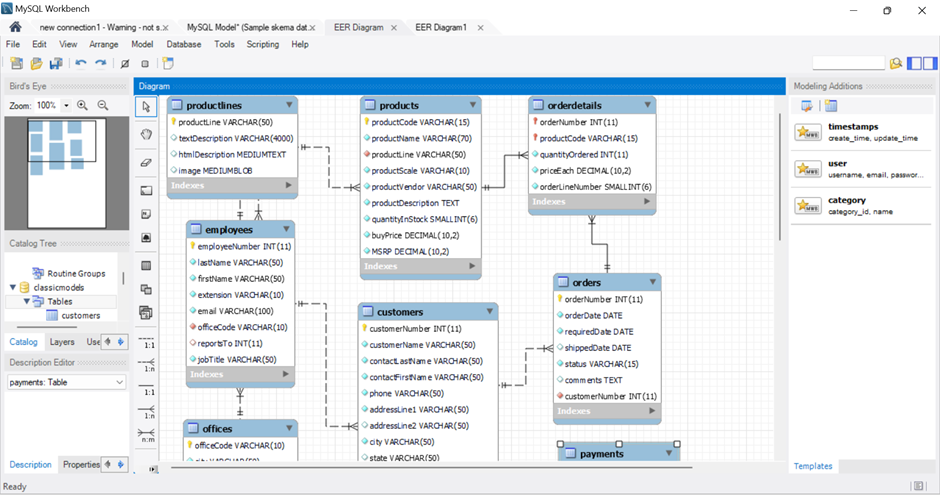Select the pointer selection tool
The height and width of the screenshot is (495, 940).
(146, 107)
